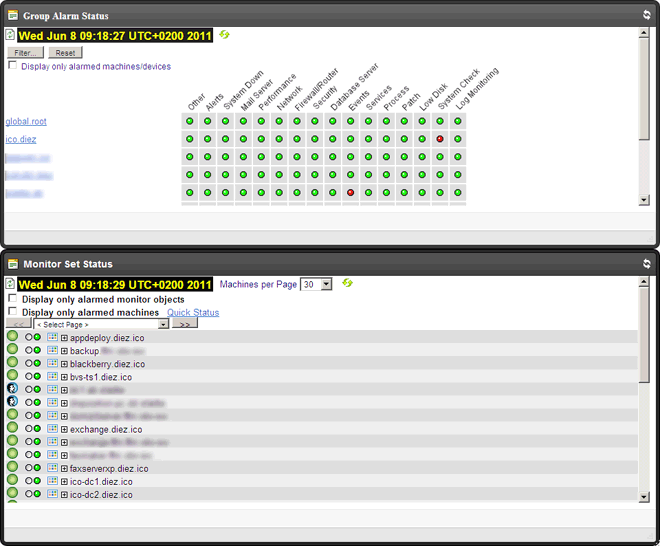Expand exchange.diez.ico tree node
This screenshot has width=660, height=546.
pyautogui.click(x=64, y=429)
